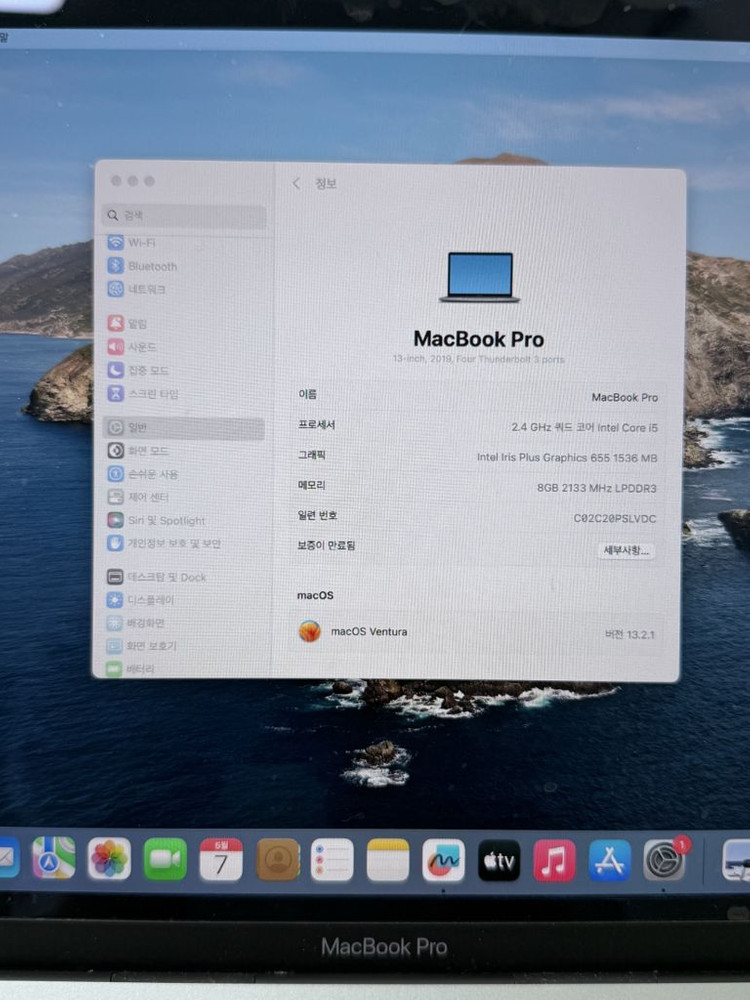Screen dimensions: 750x1000
Task: Launch FaceTime from the Dock
Action: click(165, 860)
